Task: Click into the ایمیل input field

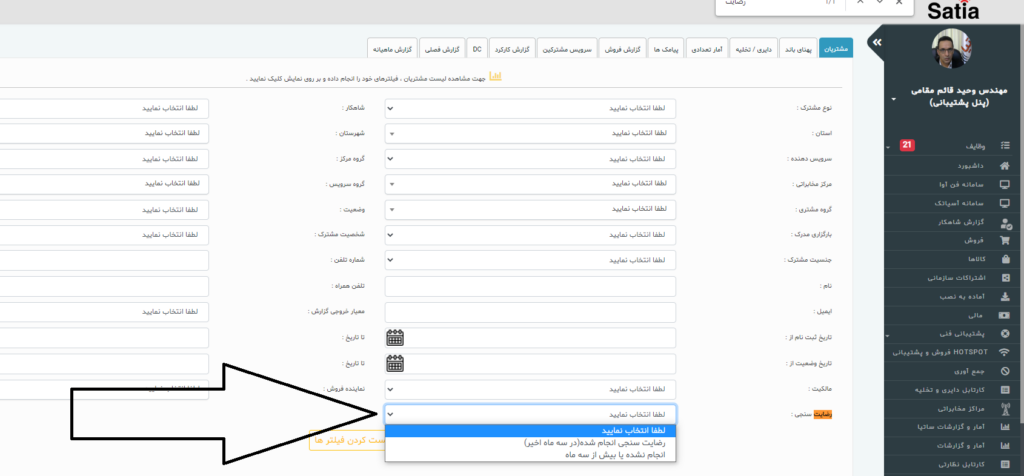Action: [x=530, y=312]
